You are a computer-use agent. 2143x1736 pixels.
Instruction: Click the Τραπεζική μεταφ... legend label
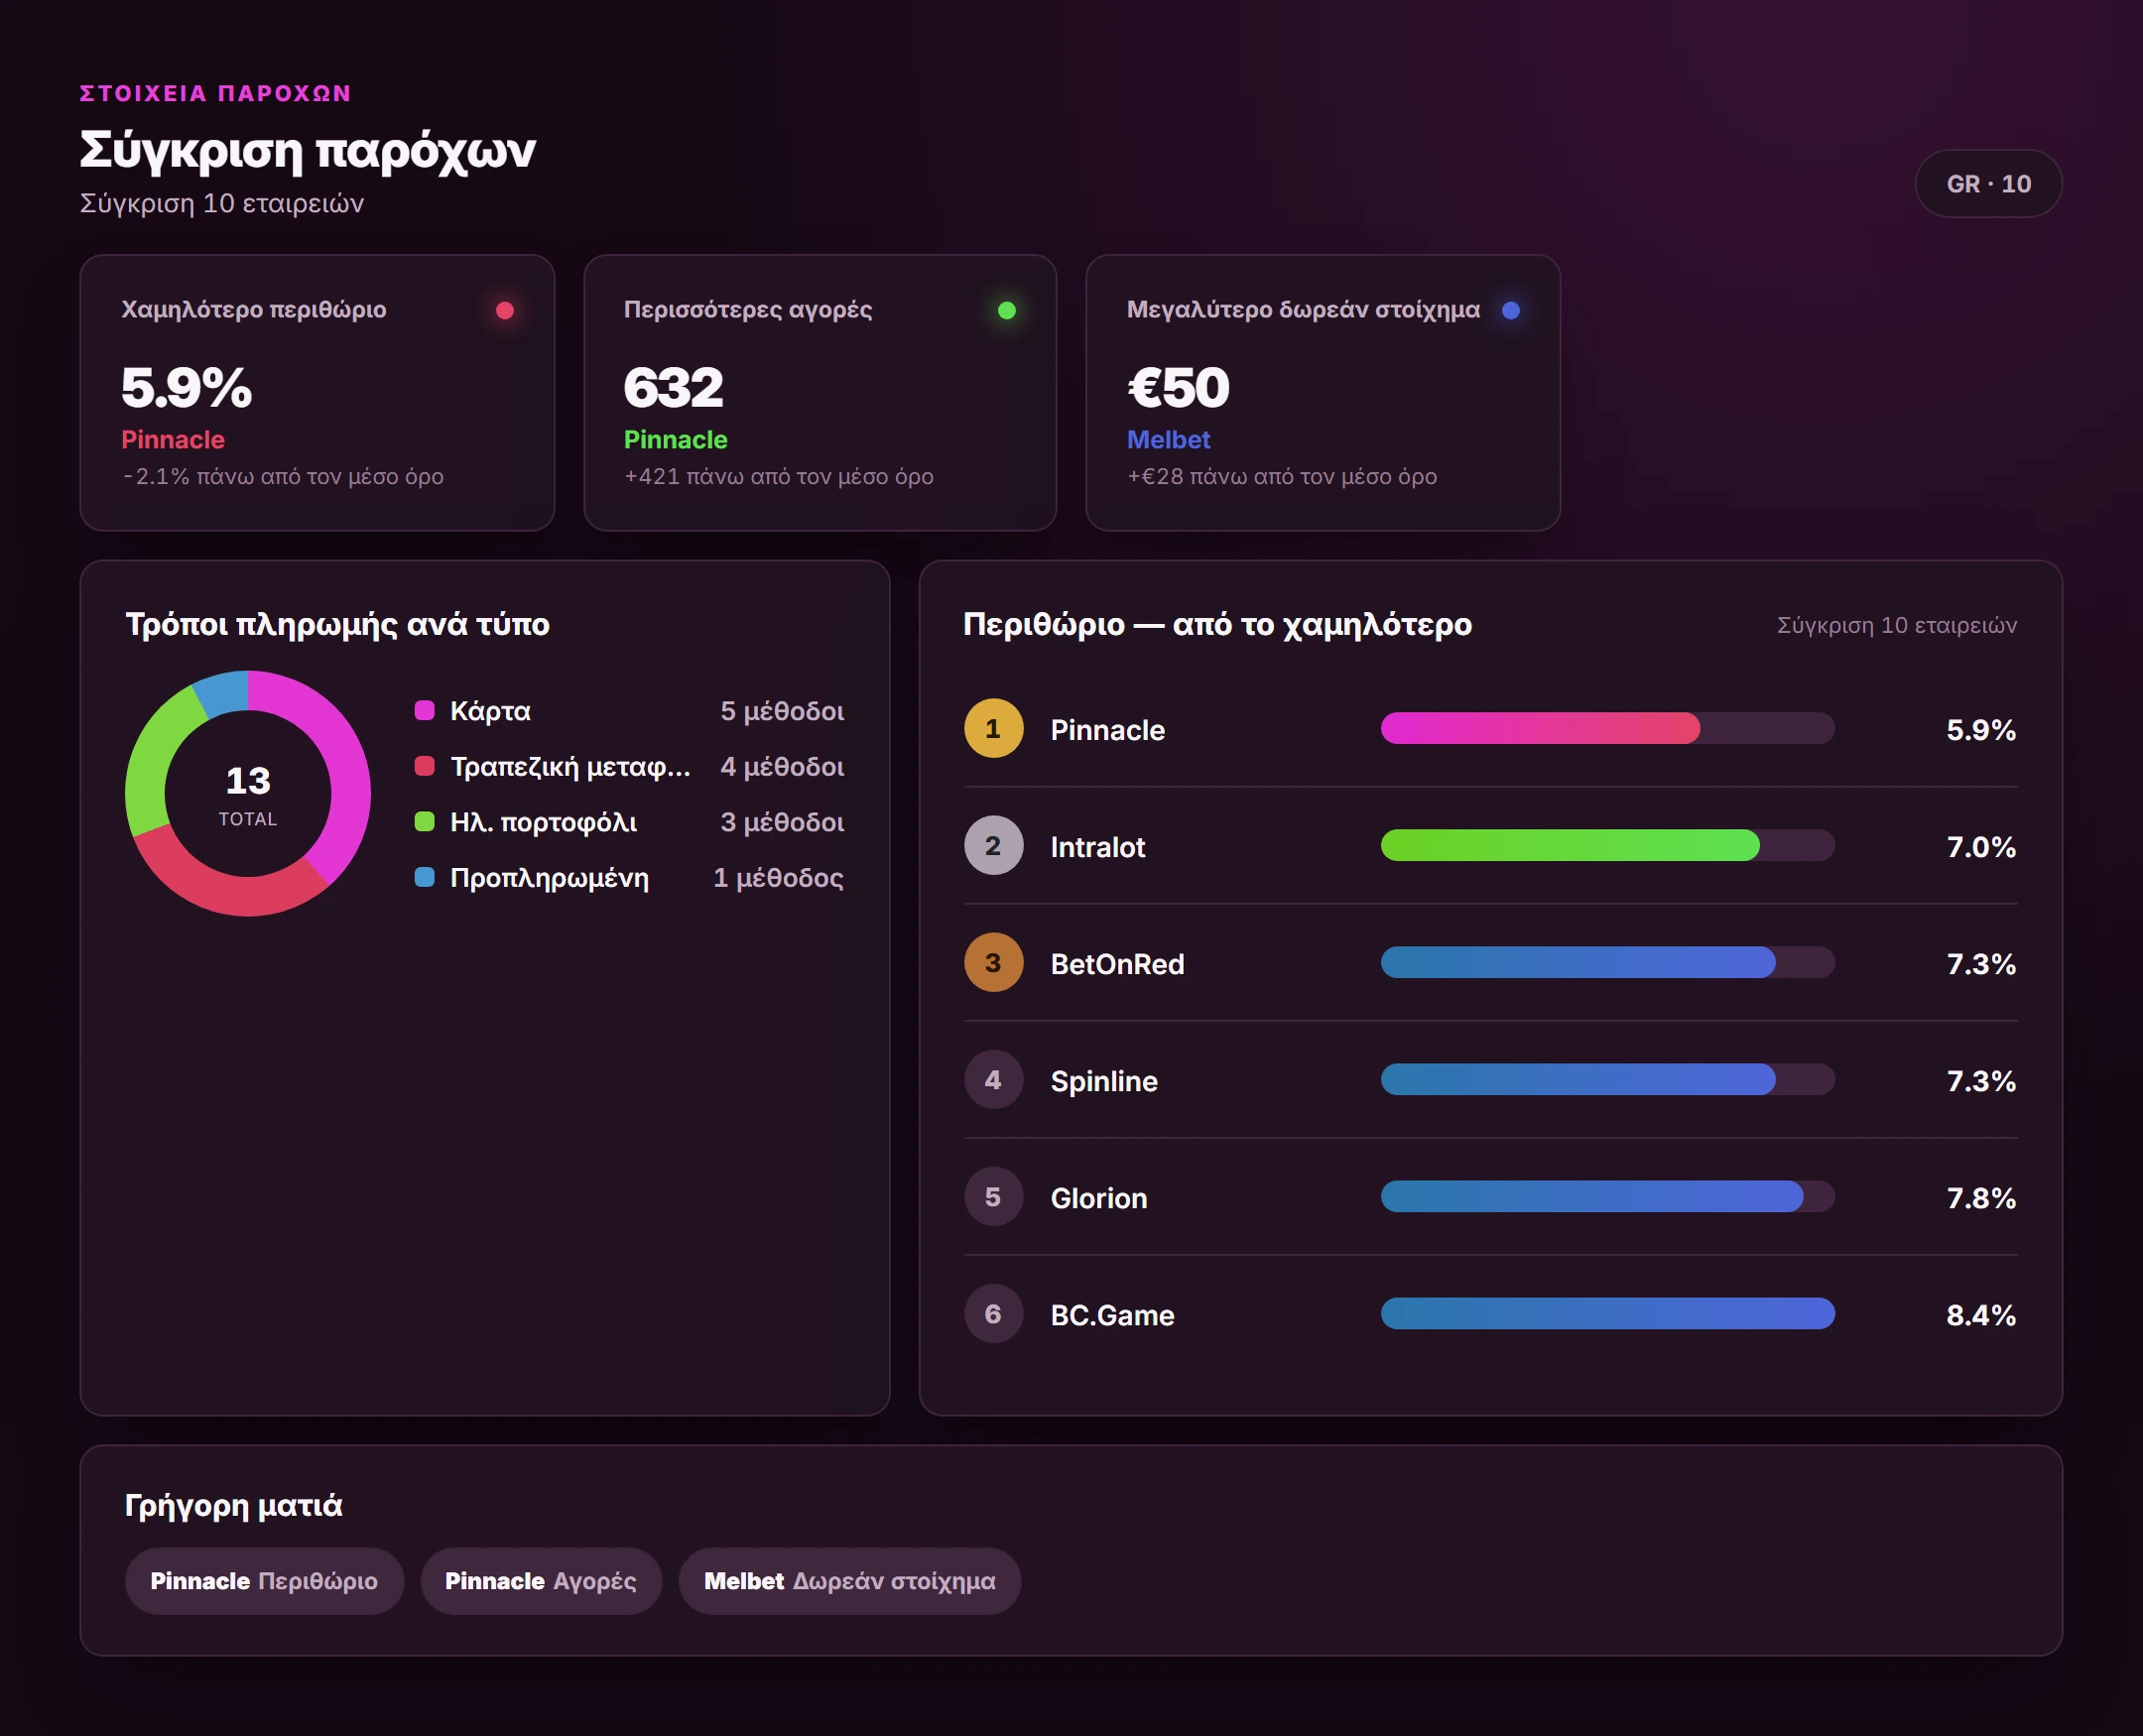pyautogui.click(x=571, y=767)
